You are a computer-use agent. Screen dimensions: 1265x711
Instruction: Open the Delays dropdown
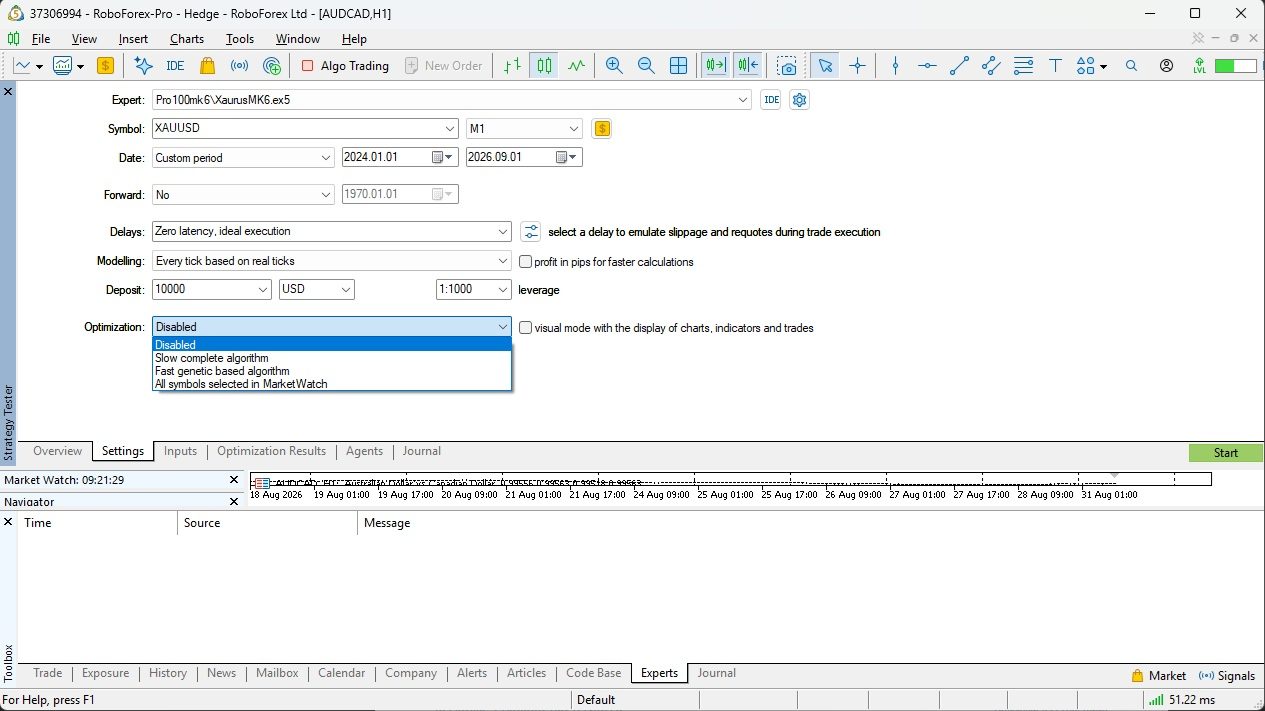503,232
